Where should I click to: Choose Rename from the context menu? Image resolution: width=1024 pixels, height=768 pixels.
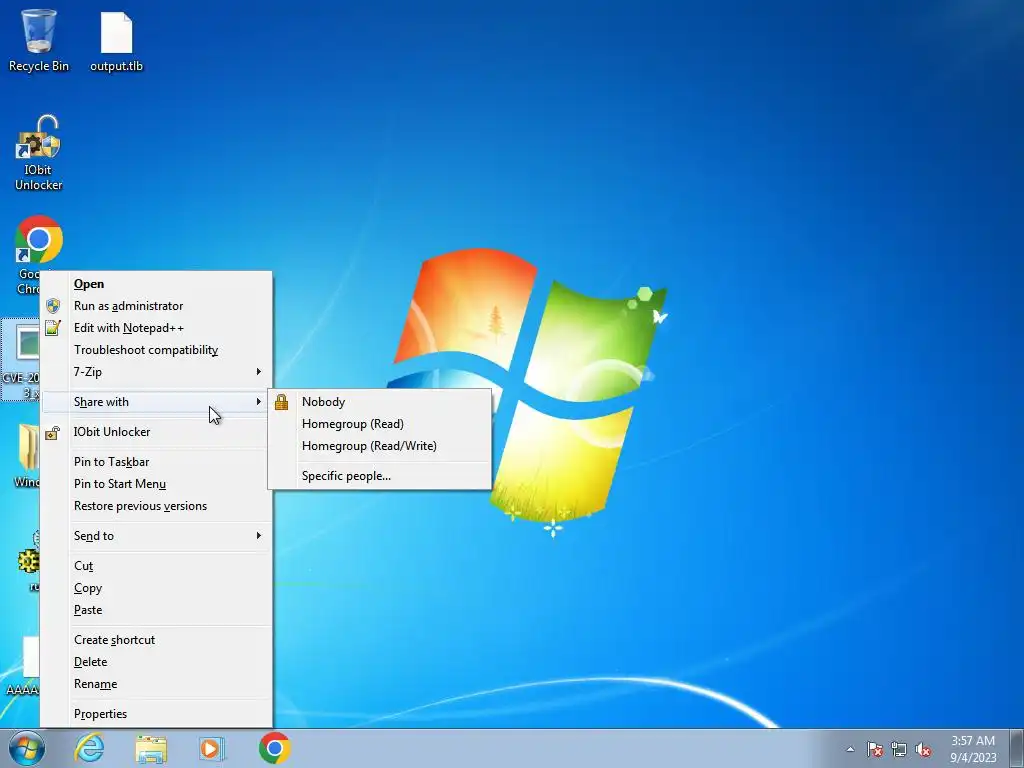point(157,684)
